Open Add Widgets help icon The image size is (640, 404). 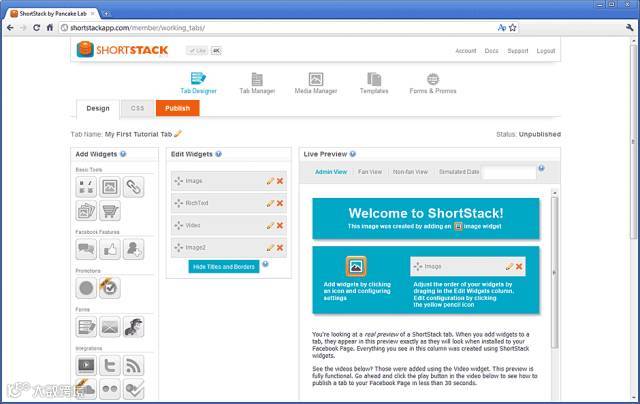123,154
